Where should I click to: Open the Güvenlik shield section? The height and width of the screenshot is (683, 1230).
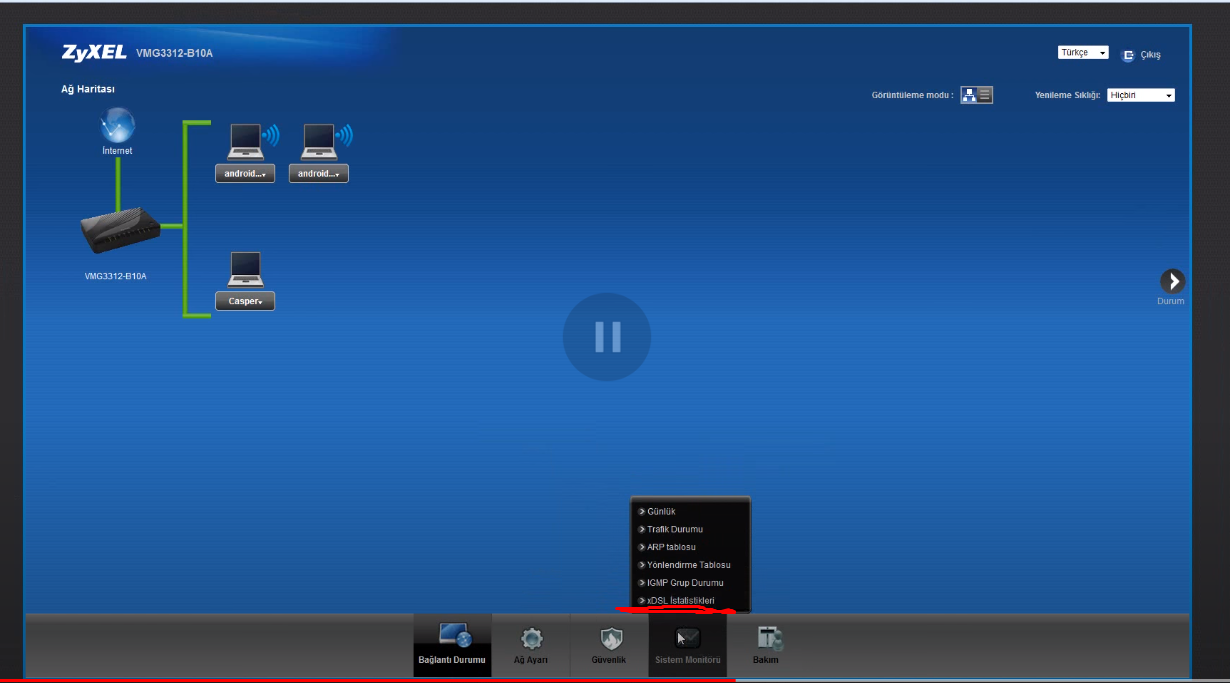pyautogui.click(x=609, y=645)
